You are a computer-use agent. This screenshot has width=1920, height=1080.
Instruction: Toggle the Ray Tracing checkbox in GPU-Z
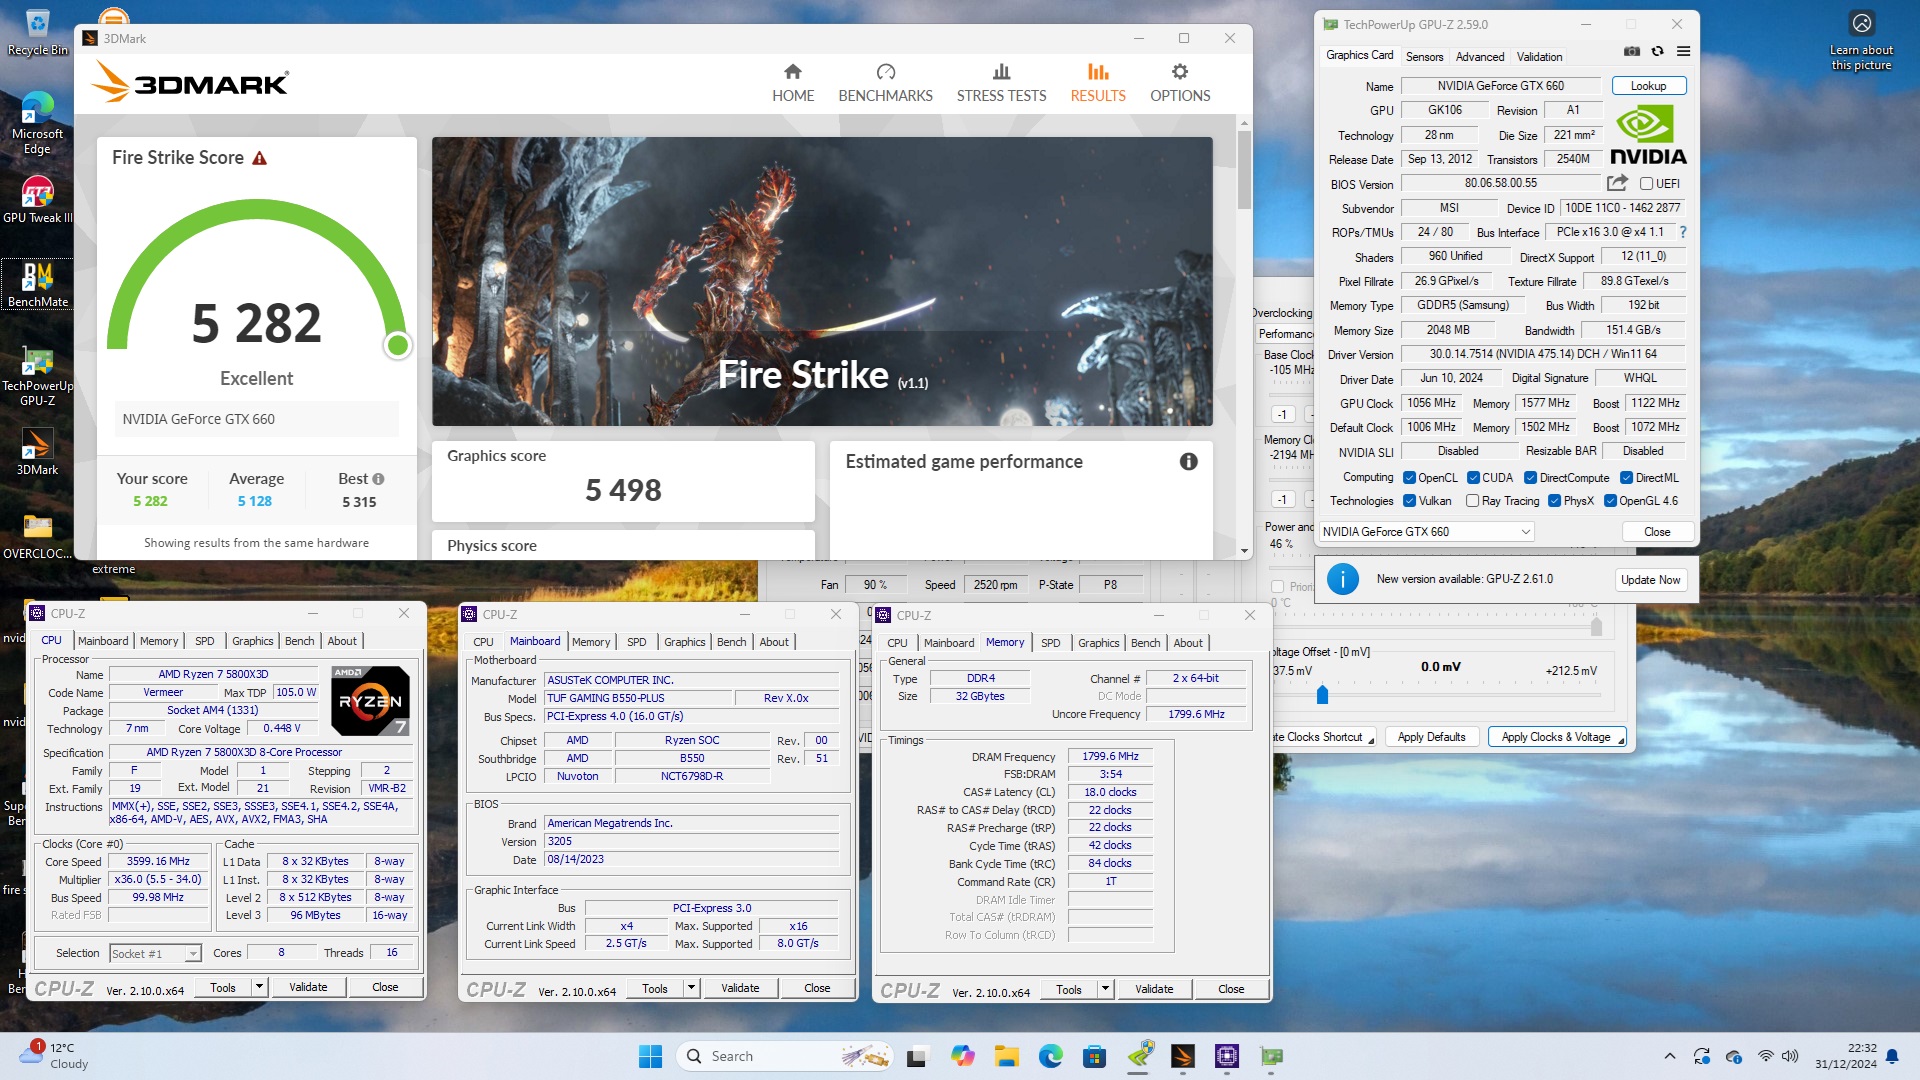pyautogui.click(x=1472, y=501)
